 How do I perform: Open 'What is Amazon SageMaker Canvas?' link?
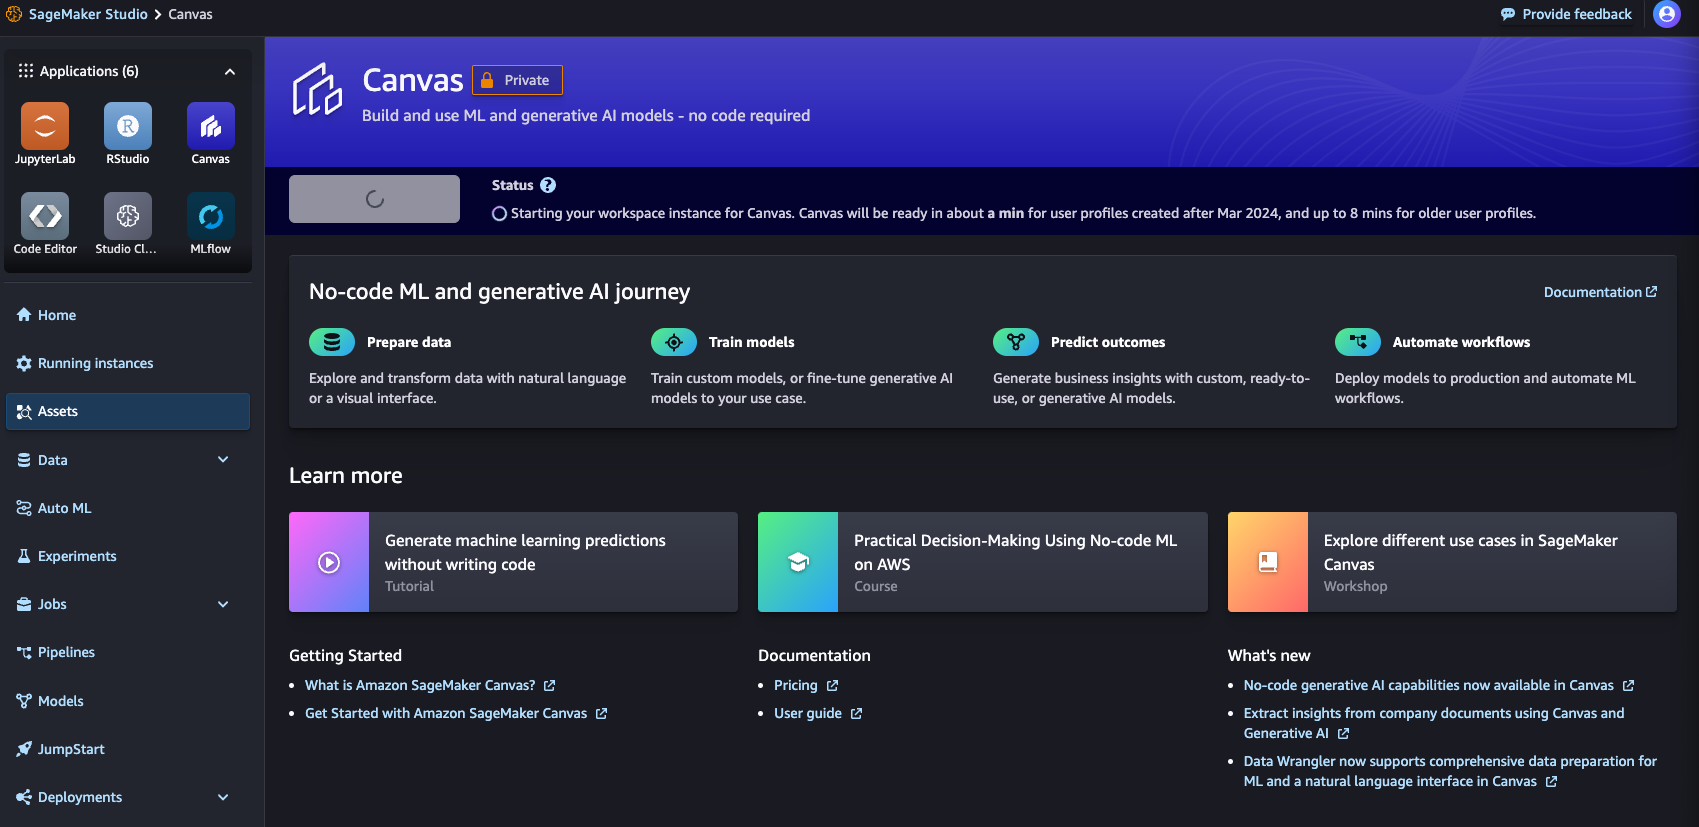[x=430, y=685]
